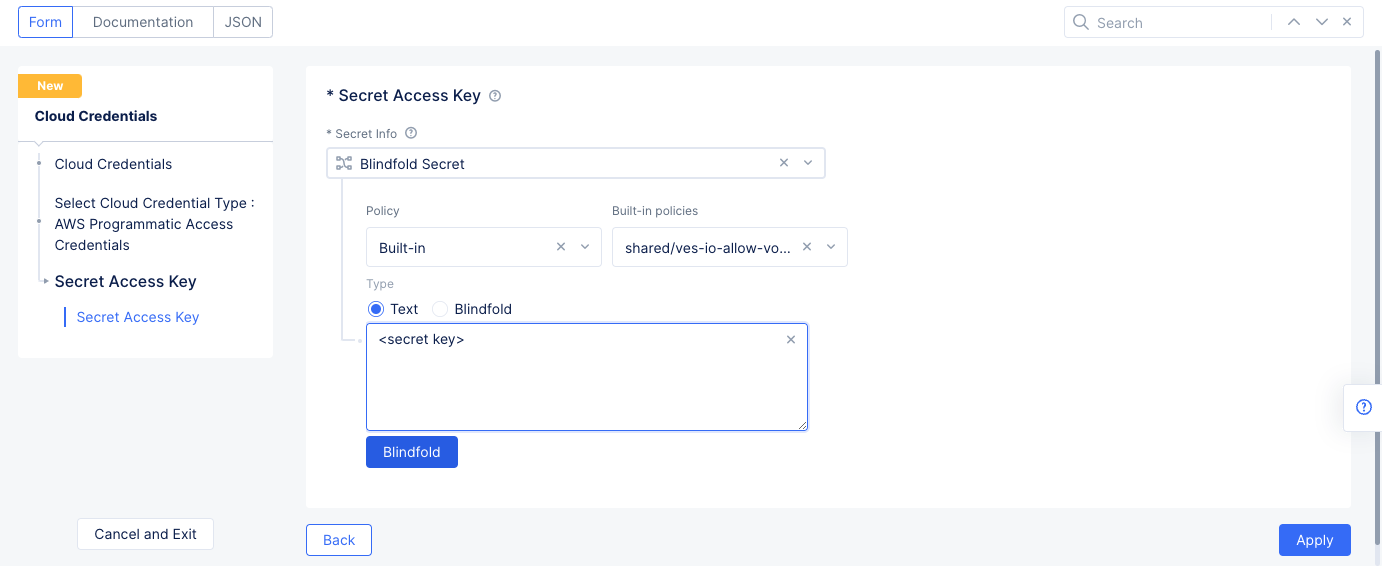Image resolution: width=1382 pixels, height=566 pixels.
Task: Expand the Secret Info dropdown
Action: pyautogui.click(x=808, y=163)
